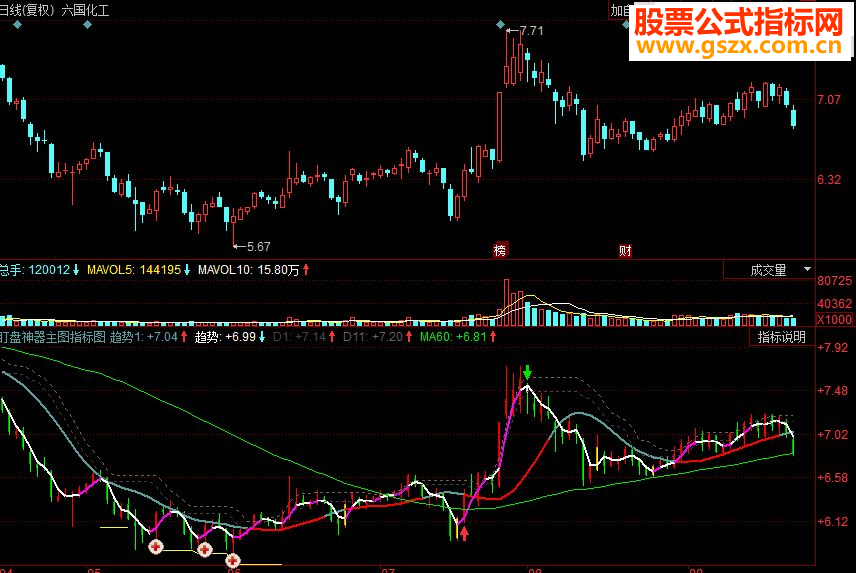Click the red 财 marker icon
856x573 pixels.
click(625, 250)
